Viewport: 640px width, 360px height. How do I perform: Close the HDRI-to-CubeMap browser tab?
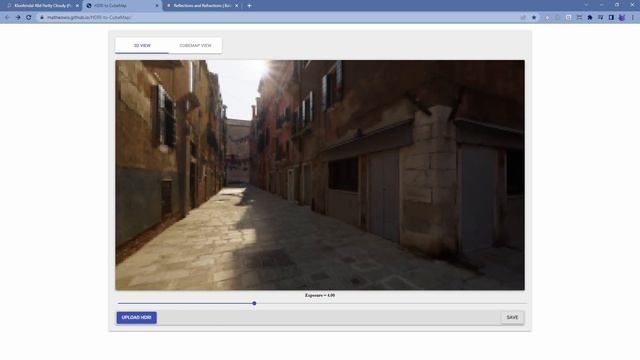click(x=157, y=6)
